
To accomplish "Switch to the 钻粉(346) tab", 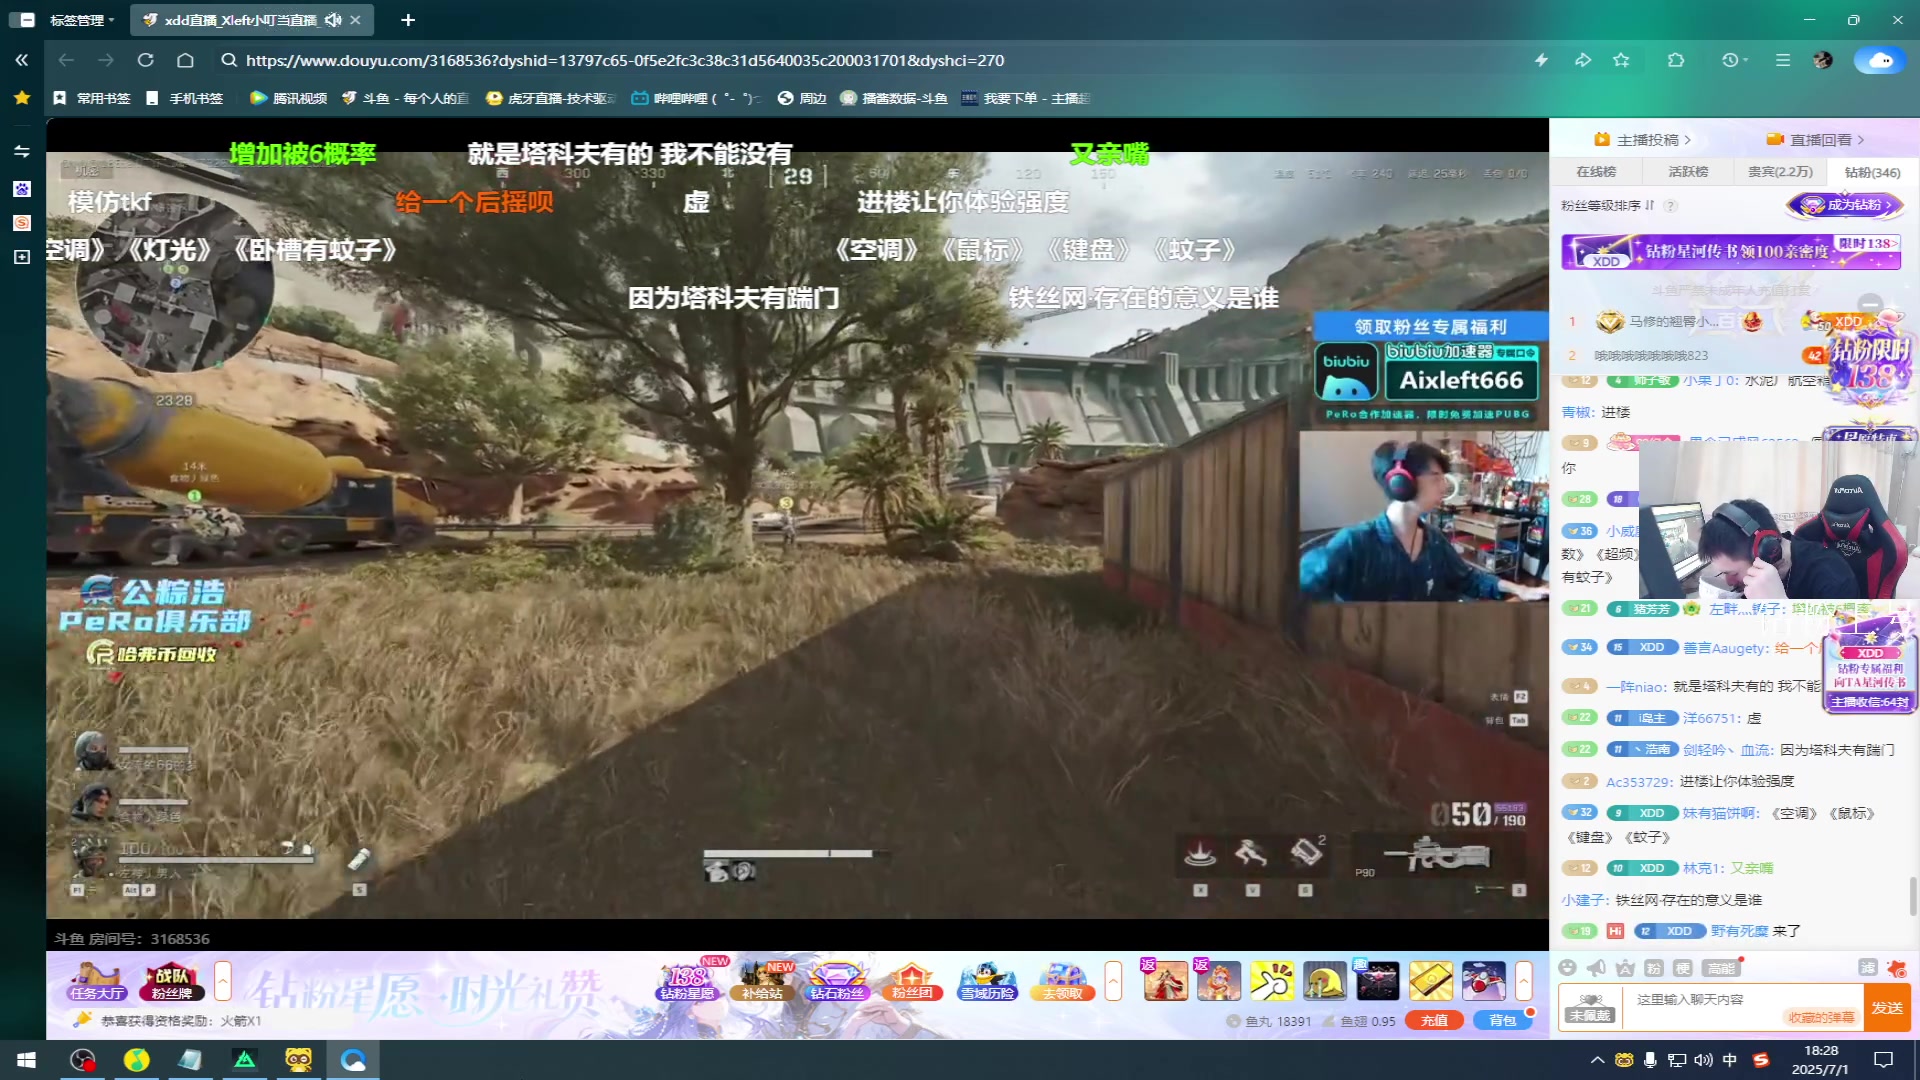I will click(x=1872, y=172).
